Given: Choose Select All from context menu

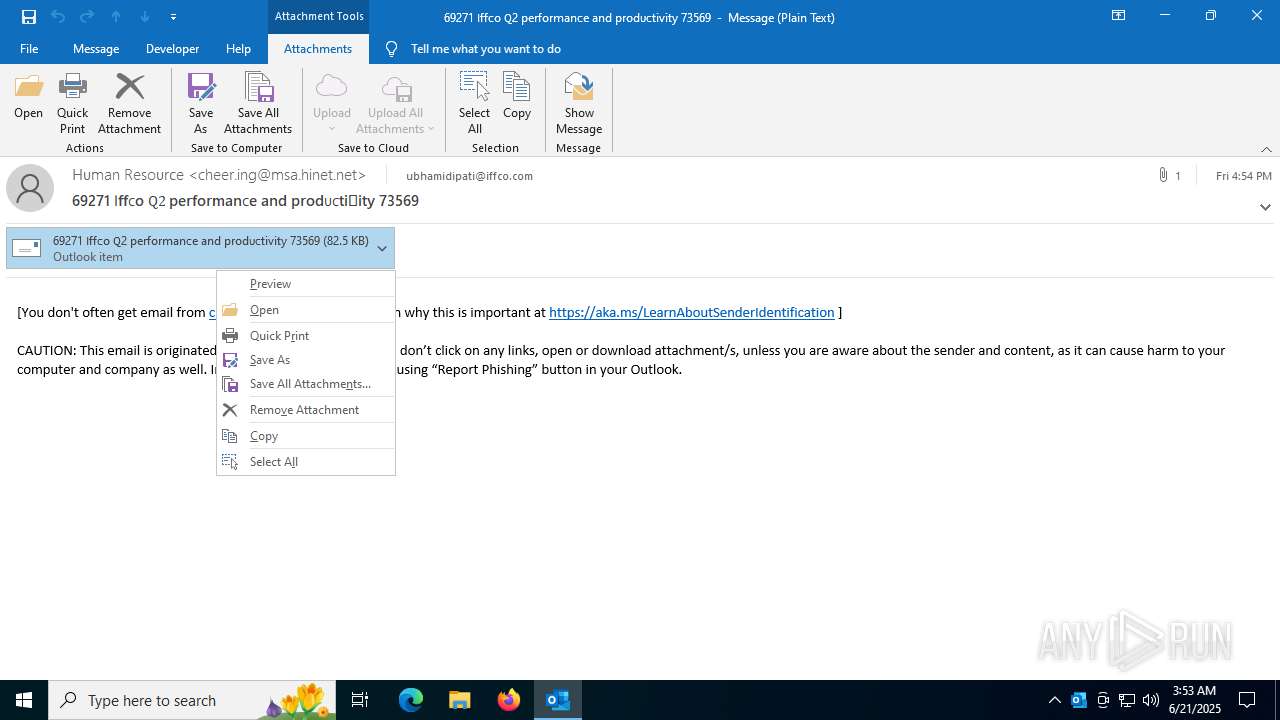Looking at the screenshot, I should [x=306, y=462].
